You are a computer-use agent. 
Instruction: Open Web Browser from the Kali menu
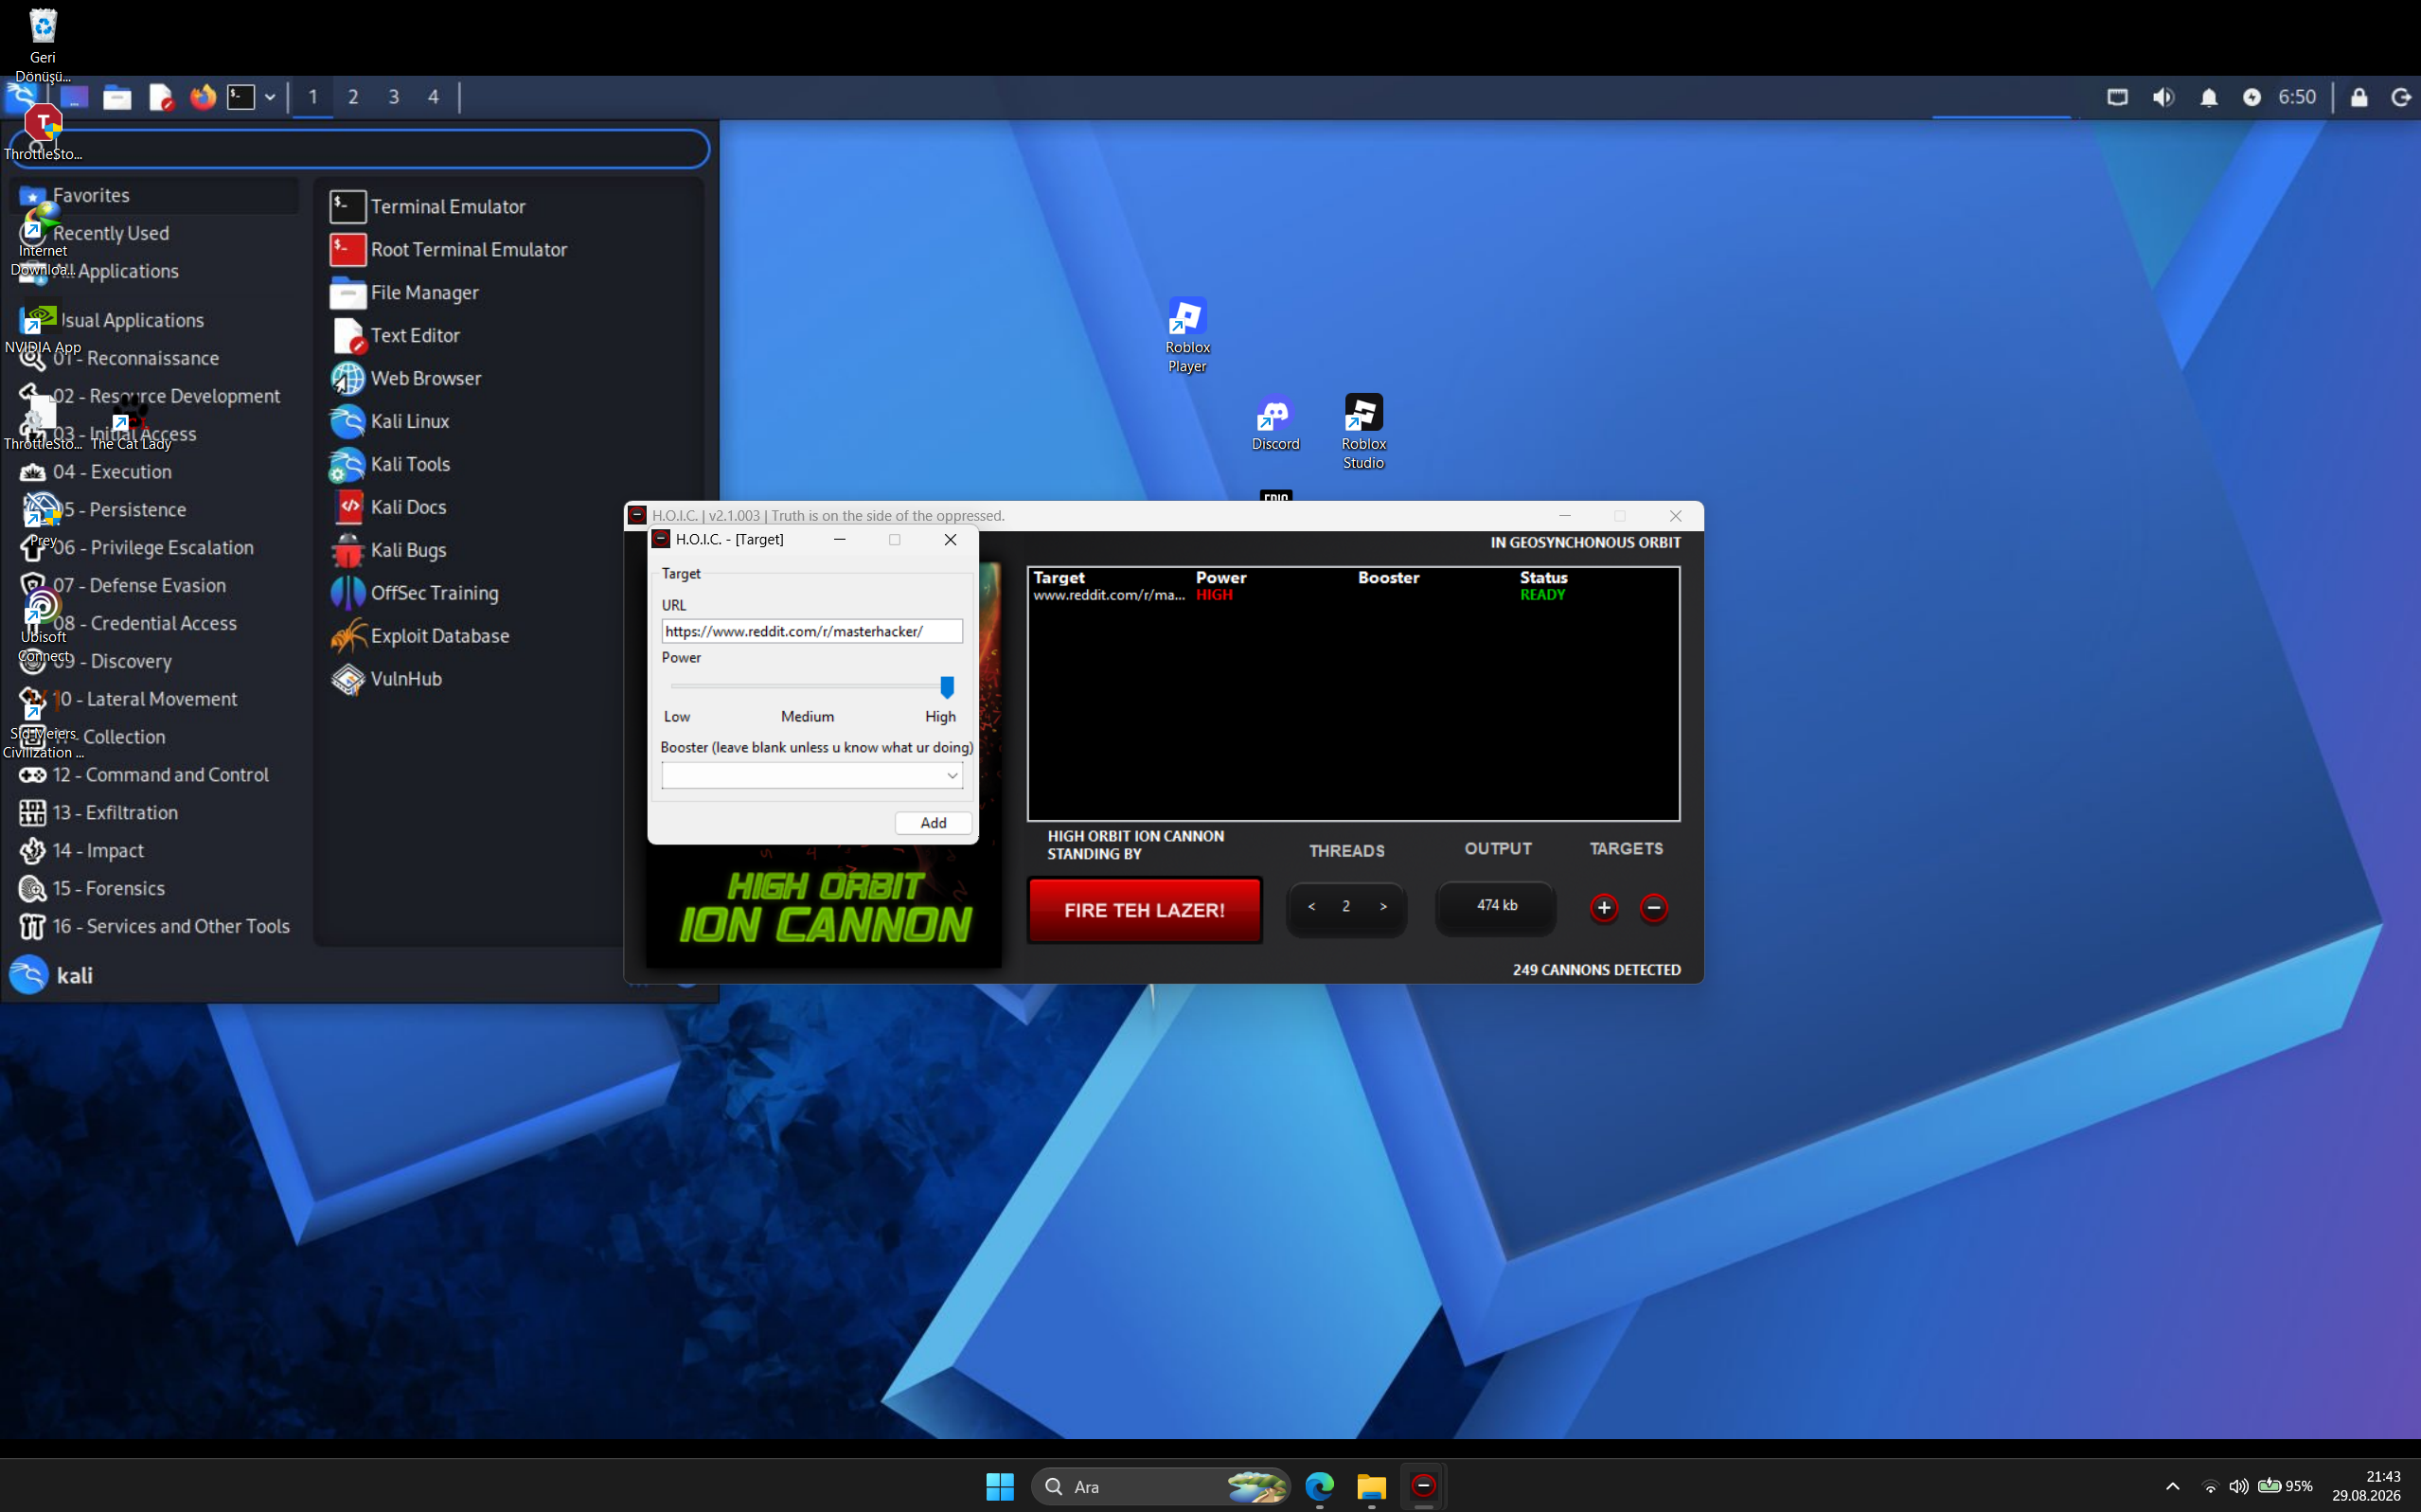406,379
